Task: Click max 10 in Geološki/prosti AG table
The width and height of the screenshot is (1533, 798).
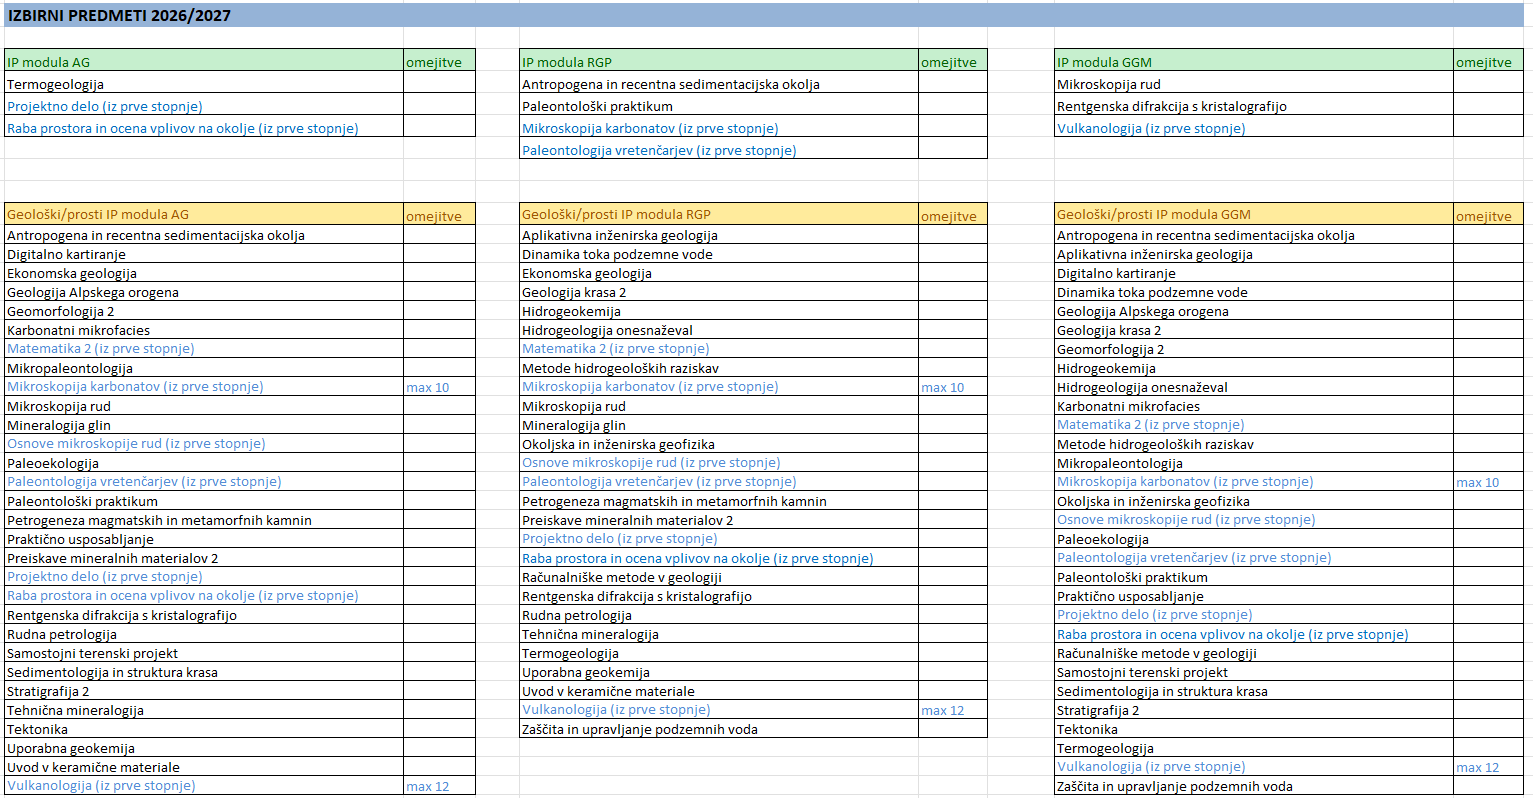Action: click(x=428, y=387)
